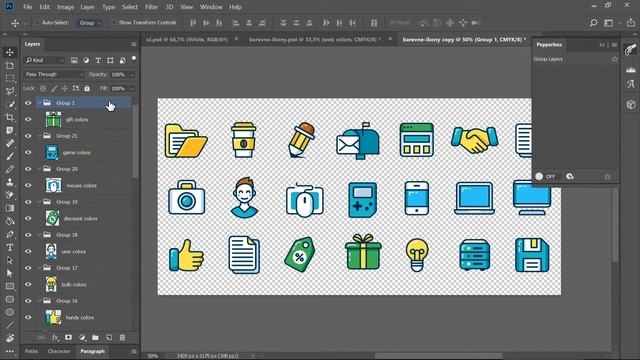Click lock all padlock icon

(x=87, y=88)
